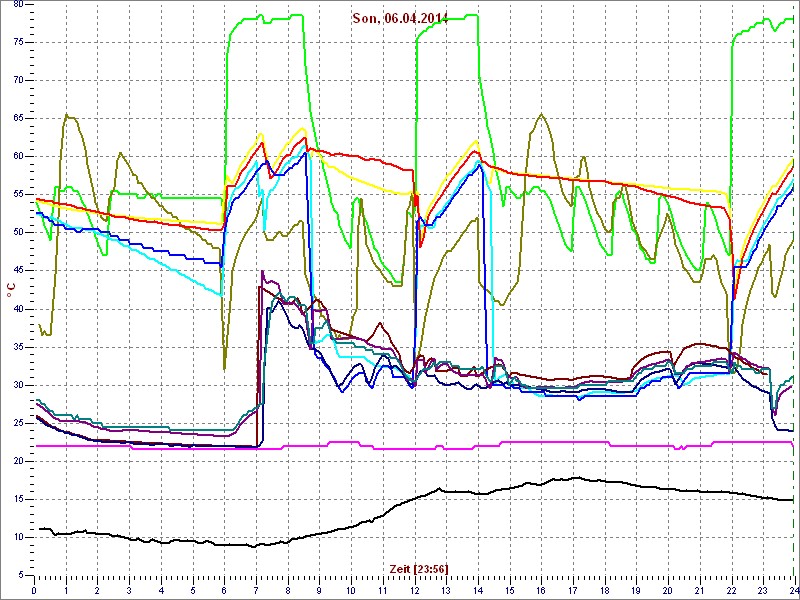Click hour 11 on the time axis

[x=382, y=588]
